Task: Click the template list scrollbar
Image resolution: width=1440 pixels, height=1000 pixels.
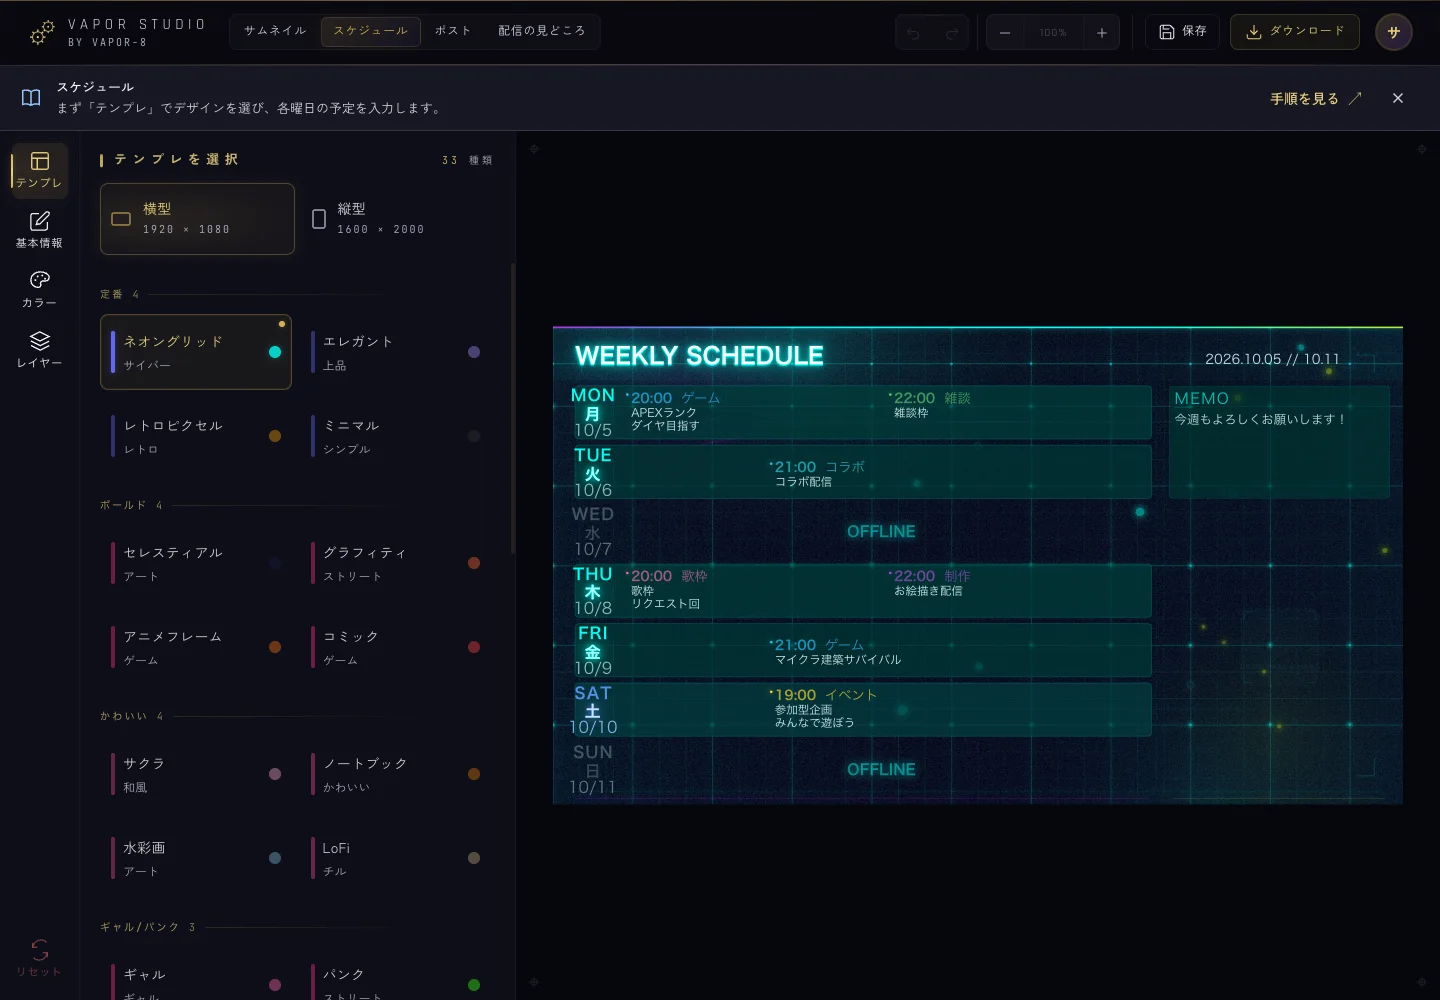Action: coord(513,408)
